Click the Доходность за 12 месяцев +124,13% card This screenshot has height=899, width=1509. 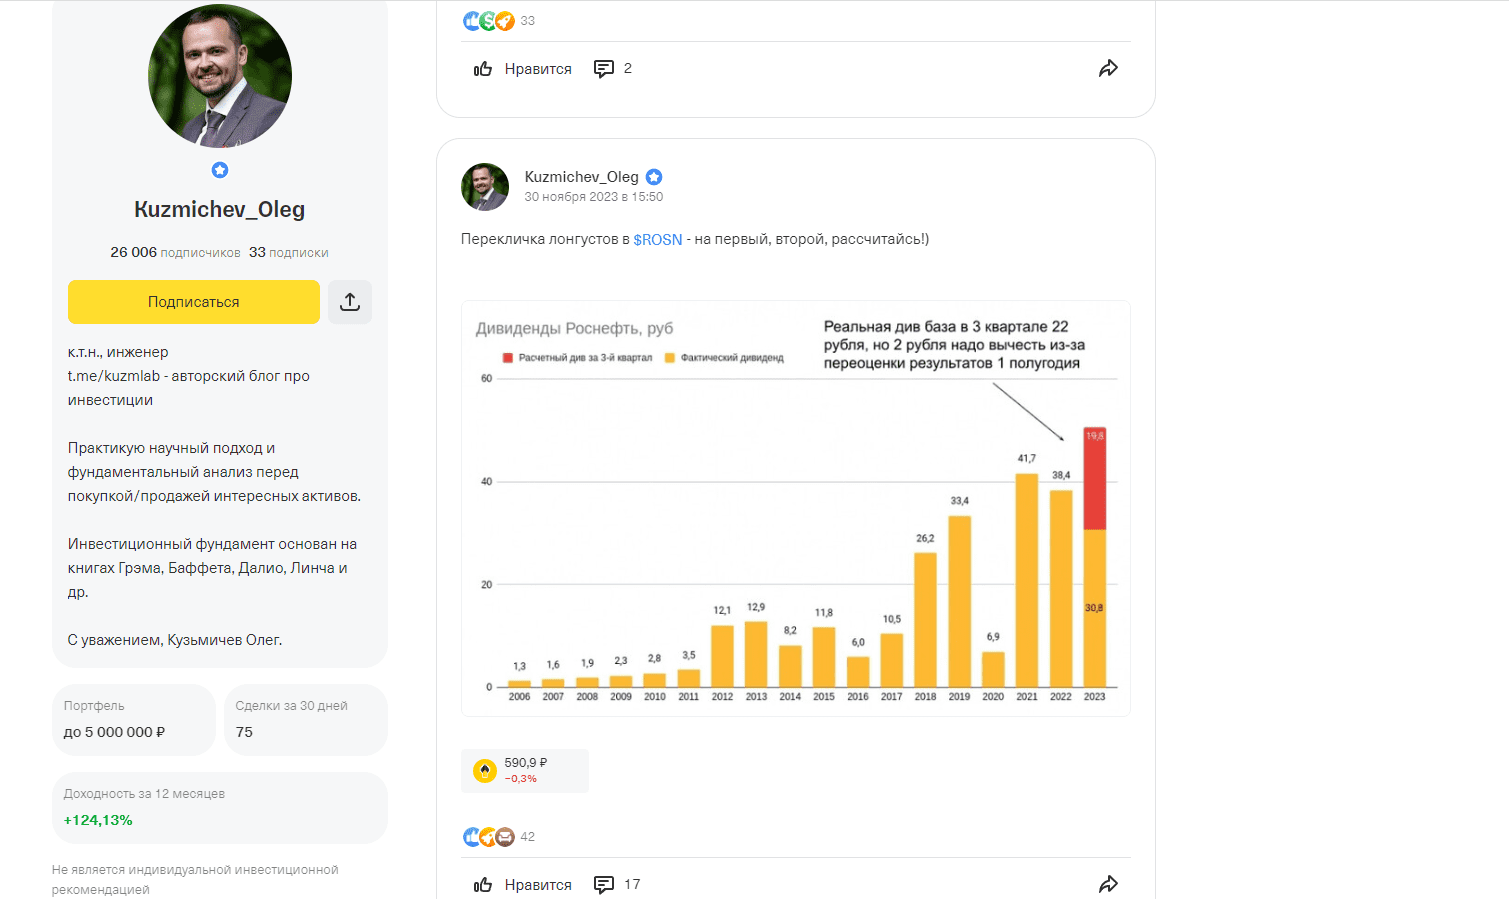[220, 808]
